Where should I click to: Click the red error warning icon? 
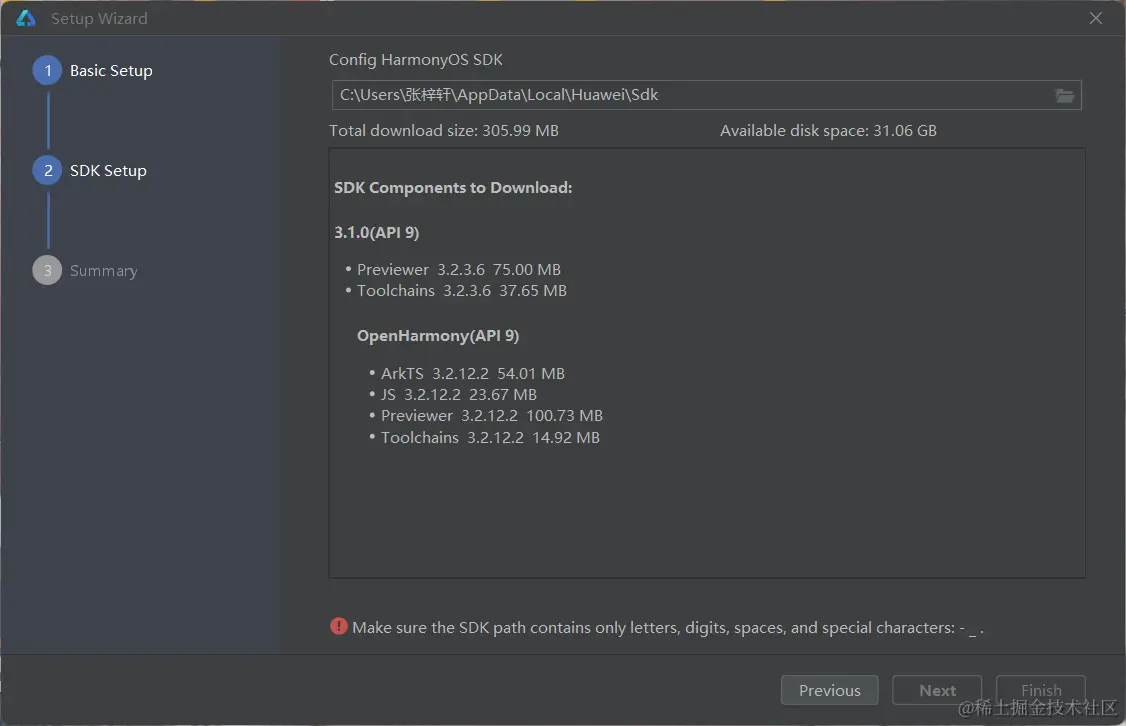pyautogui.click(x=339, y=627)
